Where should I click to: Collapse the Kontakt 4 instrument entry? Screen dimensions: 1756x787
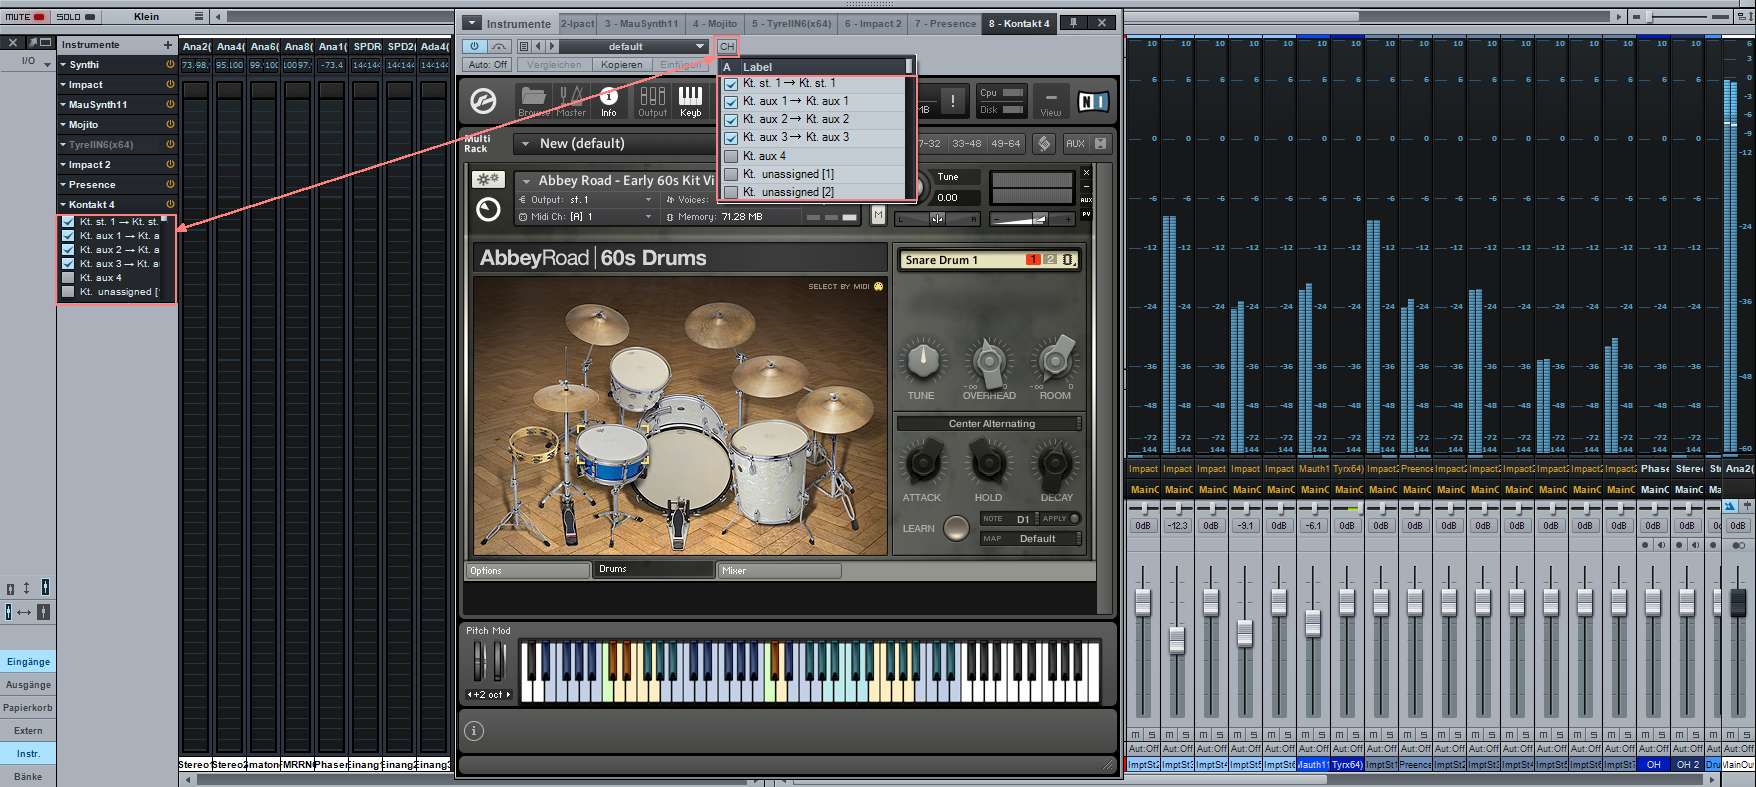pyautogui.click(x=63, y=205)
